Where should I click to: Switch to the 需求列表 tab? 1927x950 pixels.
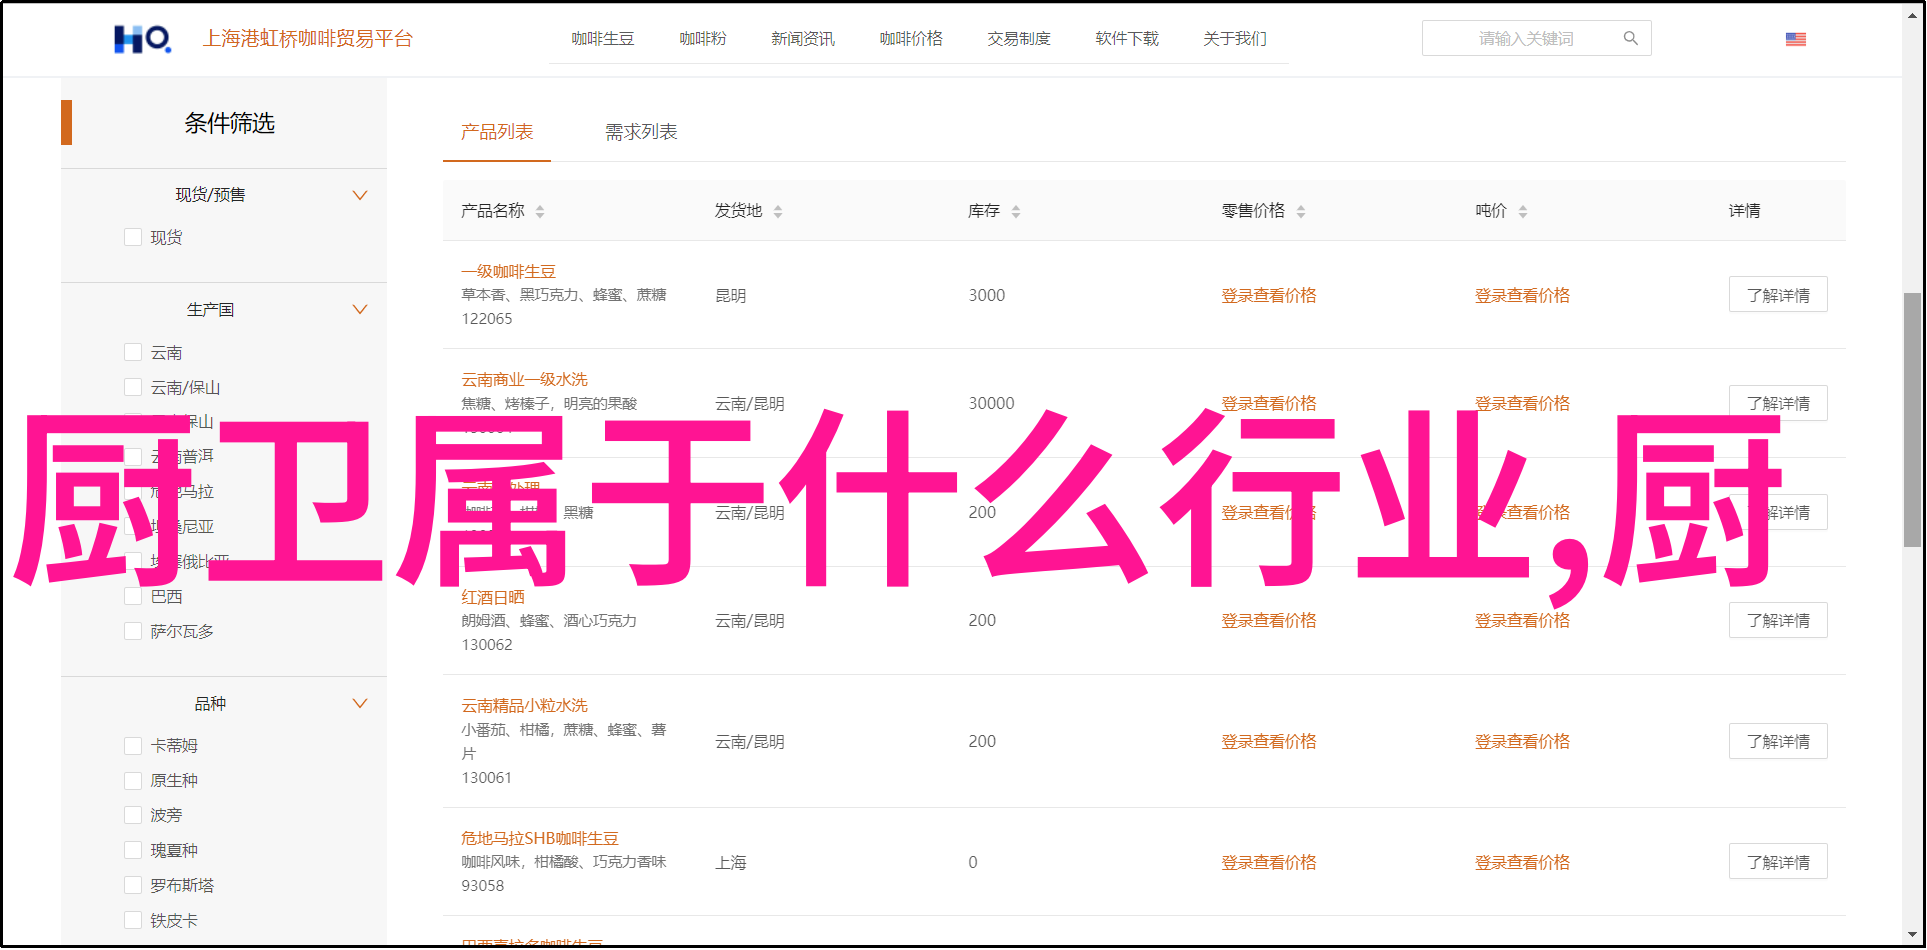[x=641, y=132]
